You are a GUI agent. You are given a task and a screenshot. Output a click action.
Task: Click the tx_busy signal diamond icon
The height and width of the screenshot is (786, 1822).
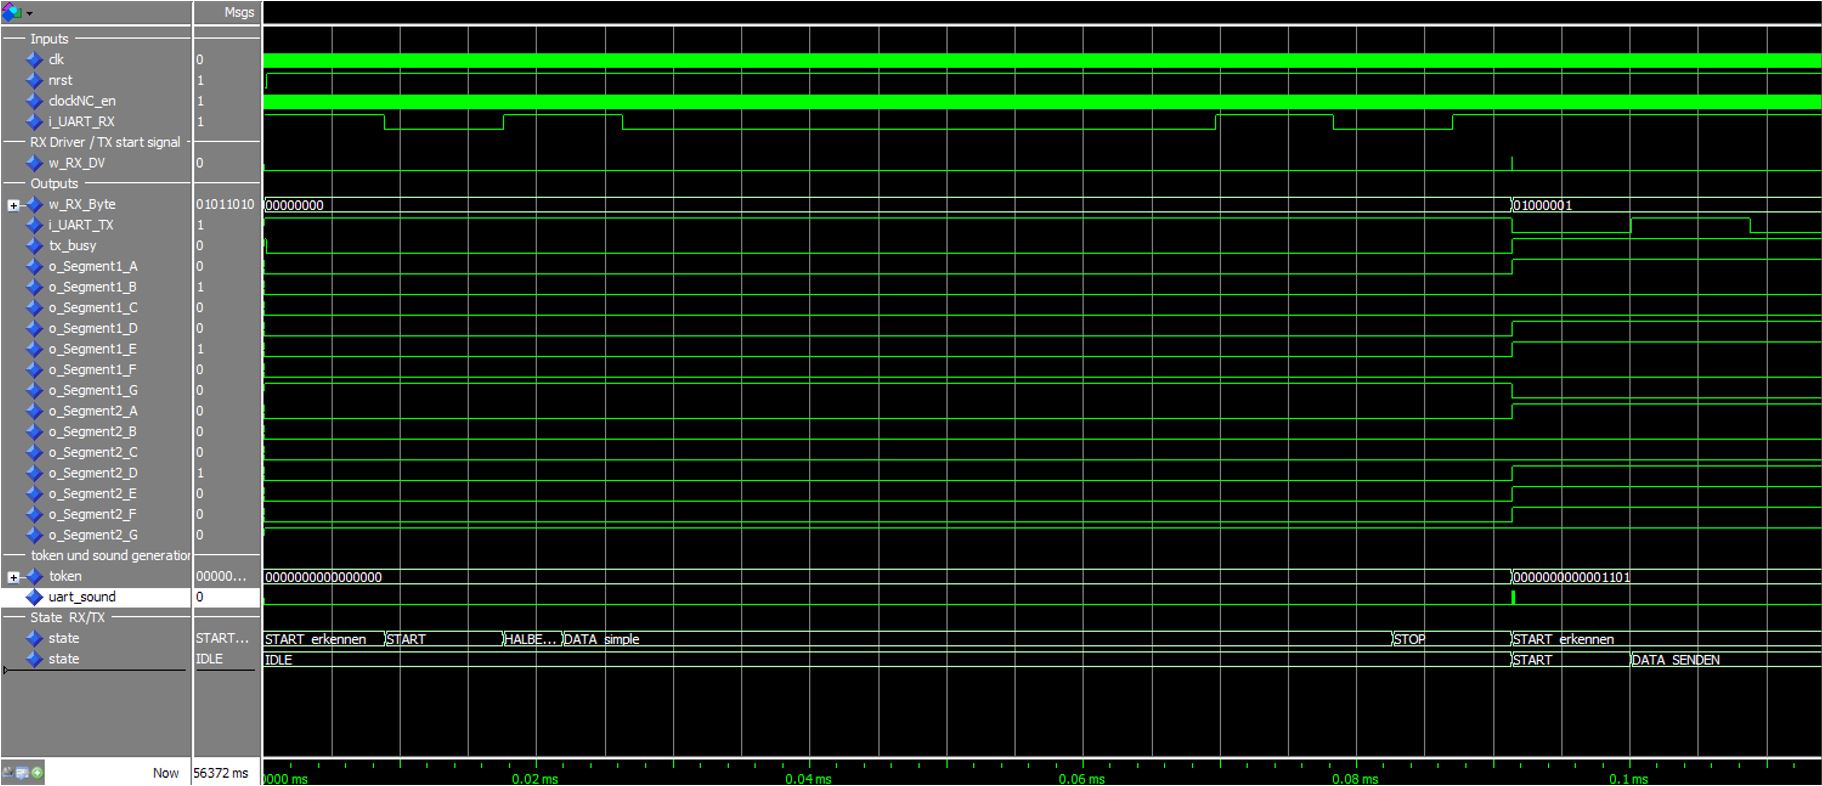pyautogui.click(x=35, y=246)
